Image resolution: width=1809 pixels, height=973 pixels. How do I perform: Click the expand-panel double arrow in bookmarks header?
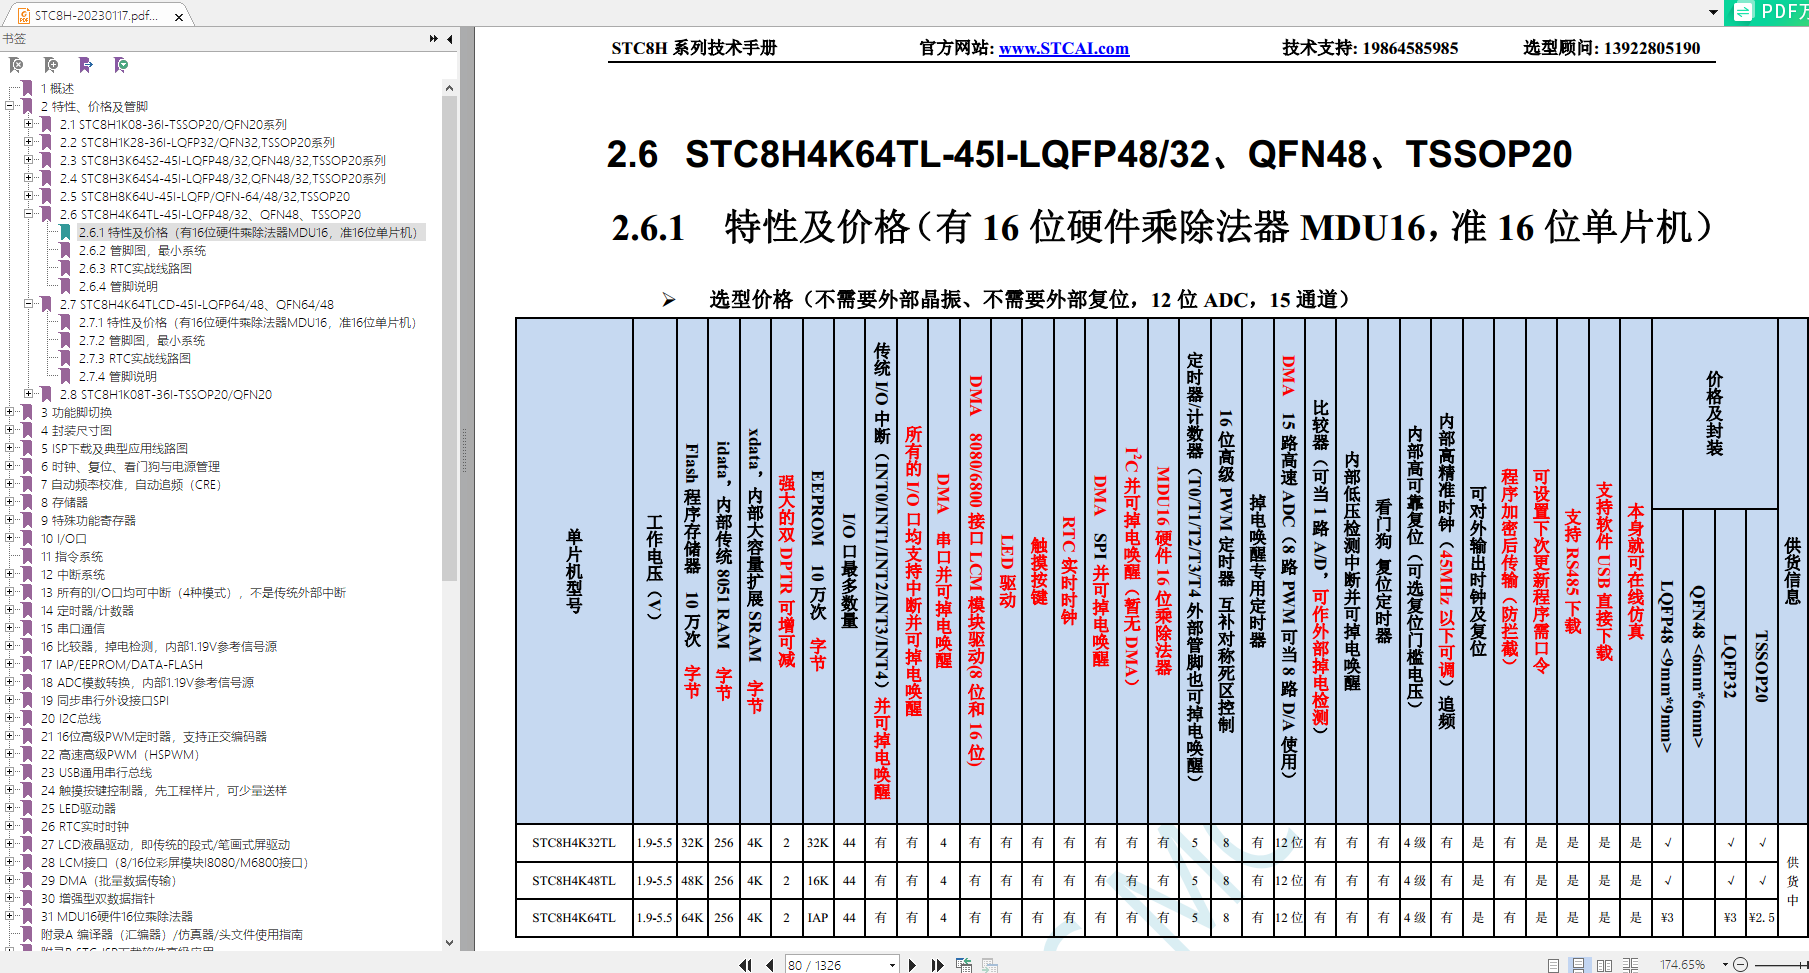pyautogui.click(x=433, y=39)
